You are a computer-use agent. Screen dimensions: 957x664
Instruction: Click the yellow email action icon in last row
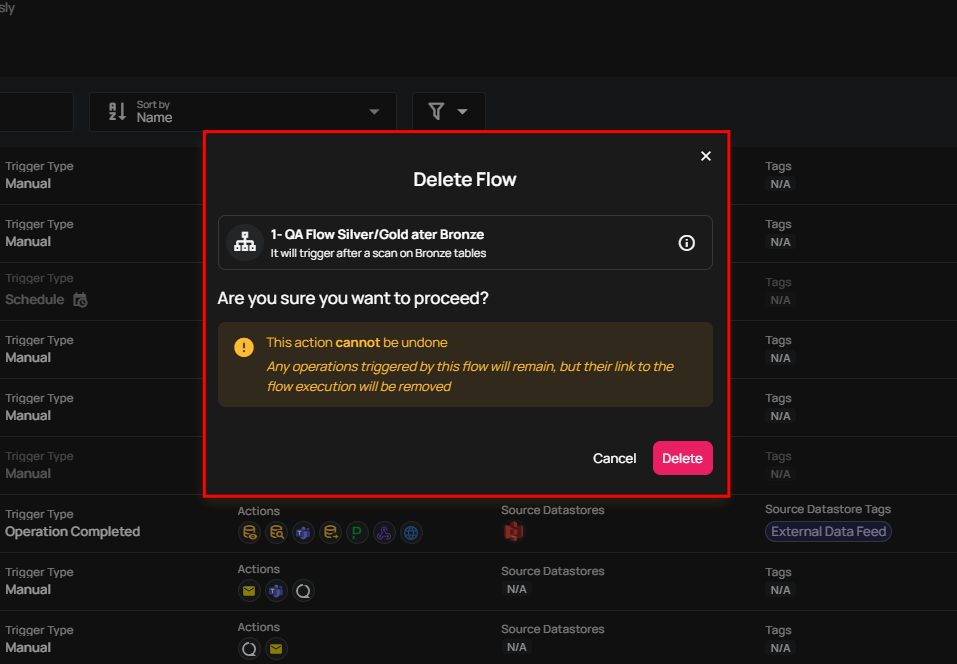pos(276,649)
